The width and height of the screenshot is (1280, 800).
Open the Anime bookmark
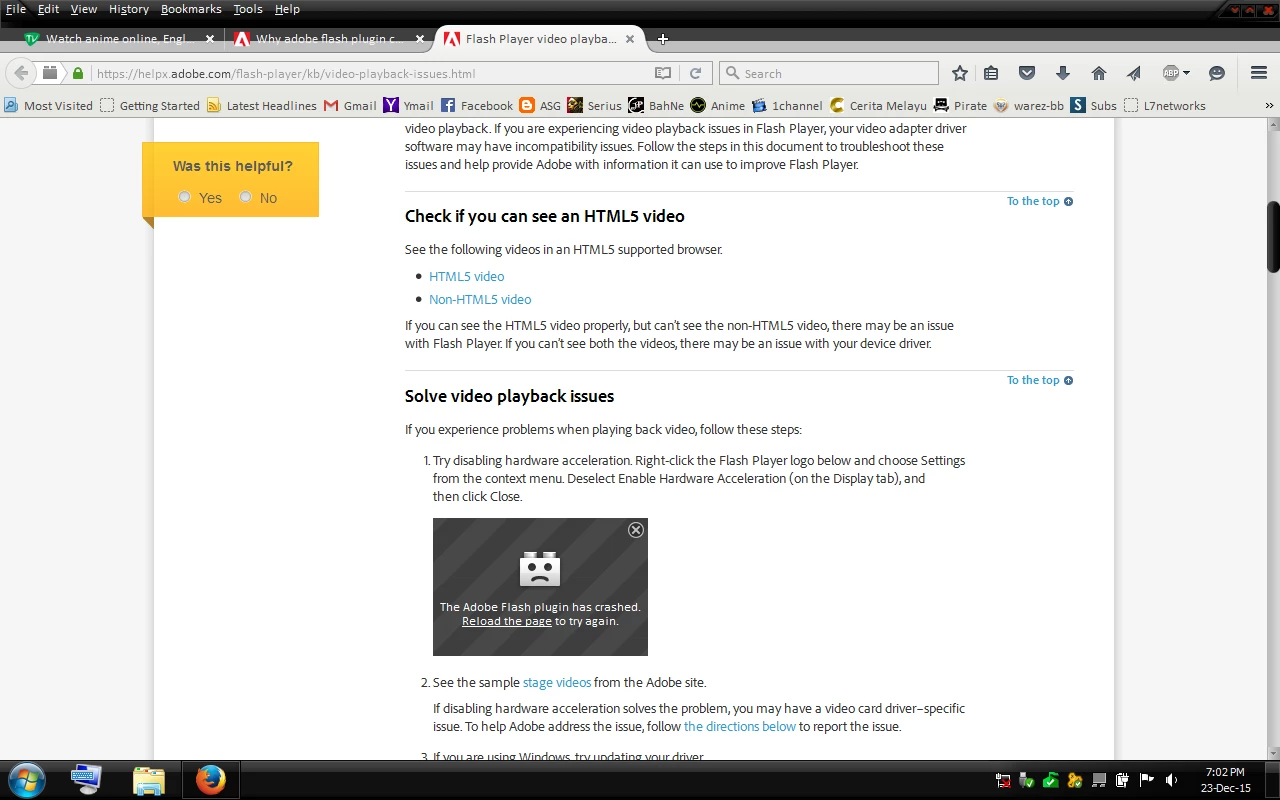coord(717,105)
